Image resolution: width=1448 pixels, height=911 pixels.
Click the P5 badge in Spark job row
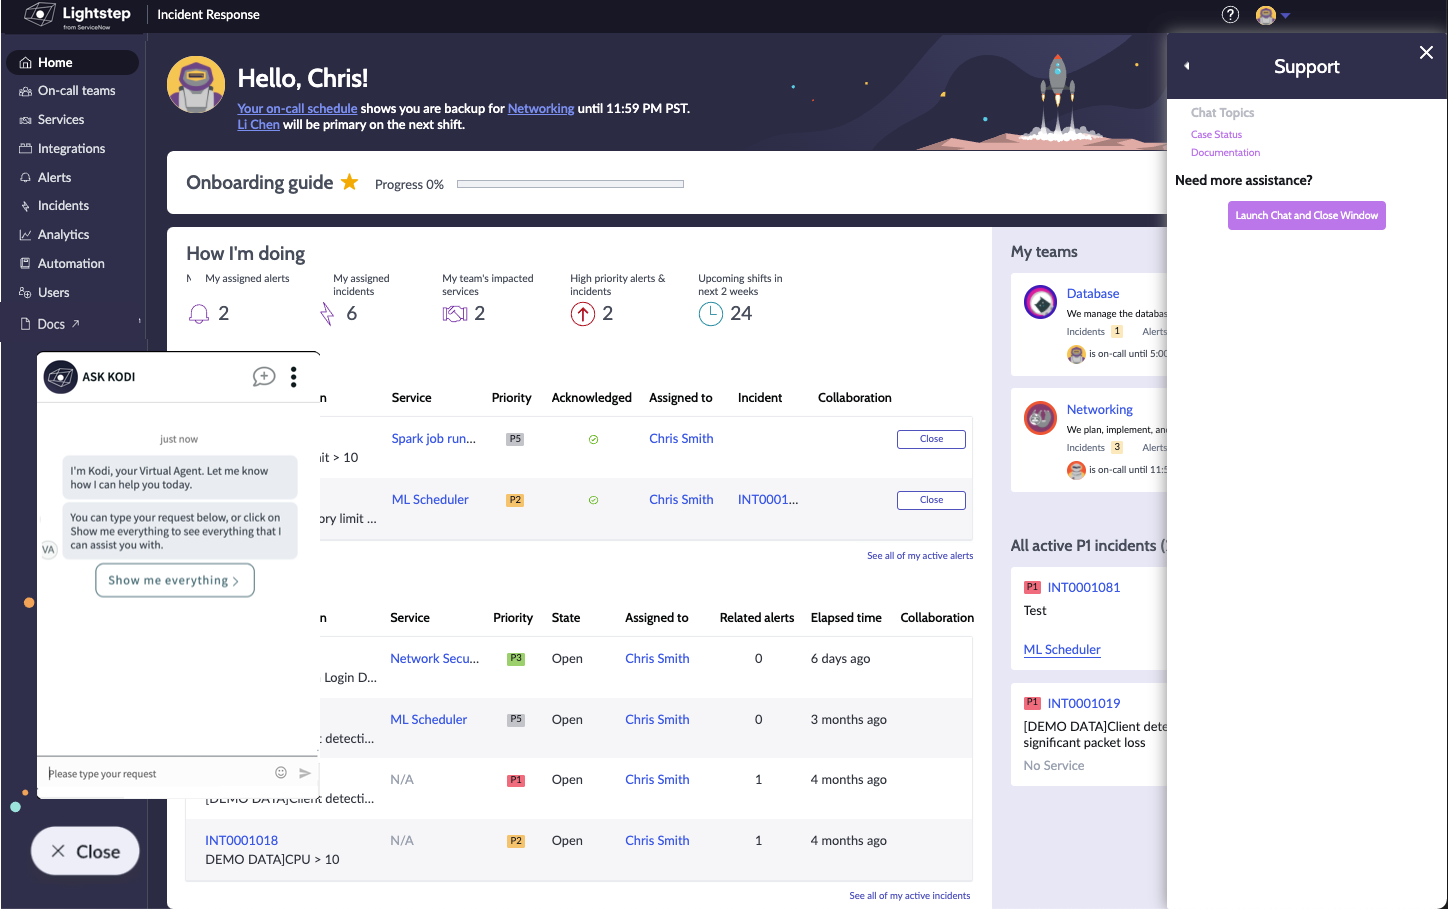click(515, 439)
